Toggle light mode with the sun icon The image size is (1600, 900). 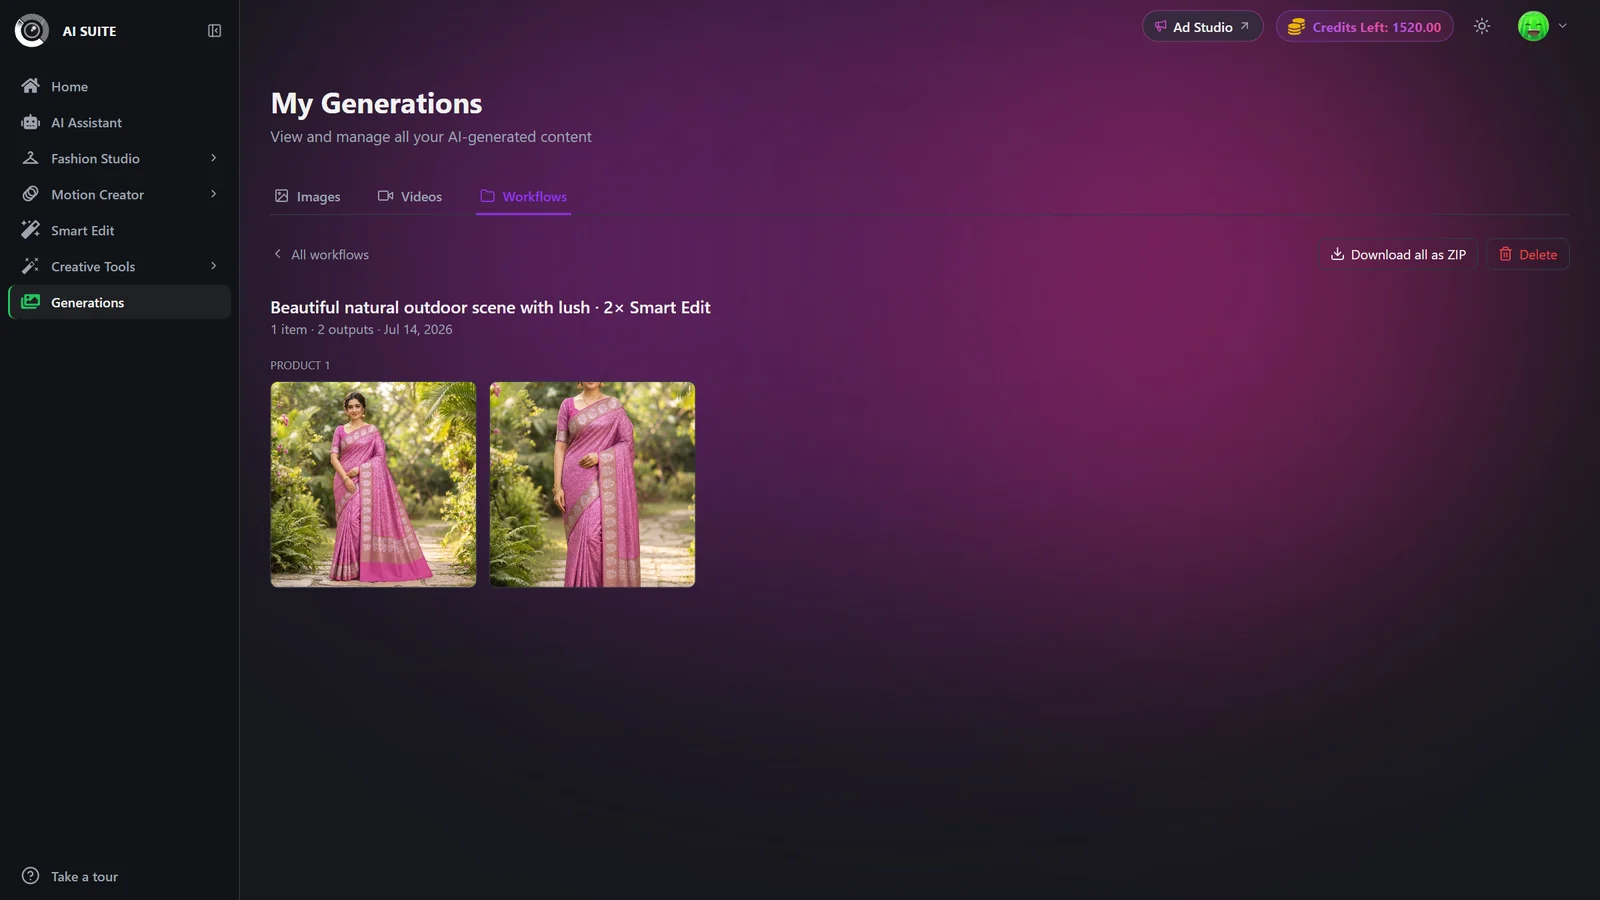pyautogui.click(x=1482, y=27)
